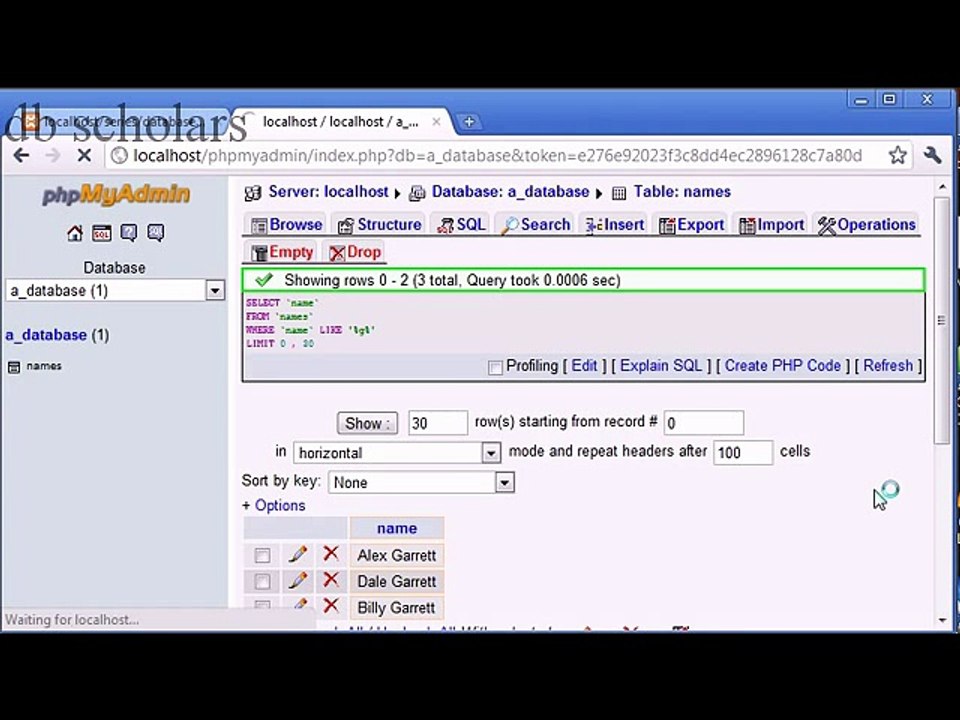Click Server: localhost breadcrumb link
The height and width of the screenshot is (720, 960).
(328, 192)
